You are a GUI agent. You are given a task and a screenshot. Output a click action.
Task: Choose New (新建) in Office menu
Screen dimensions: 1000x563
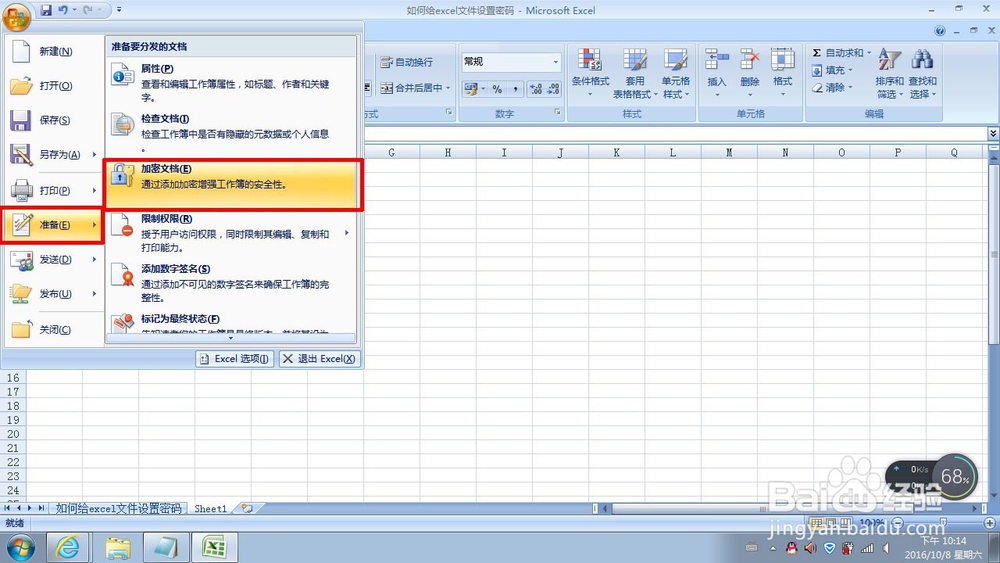point(54,51)
